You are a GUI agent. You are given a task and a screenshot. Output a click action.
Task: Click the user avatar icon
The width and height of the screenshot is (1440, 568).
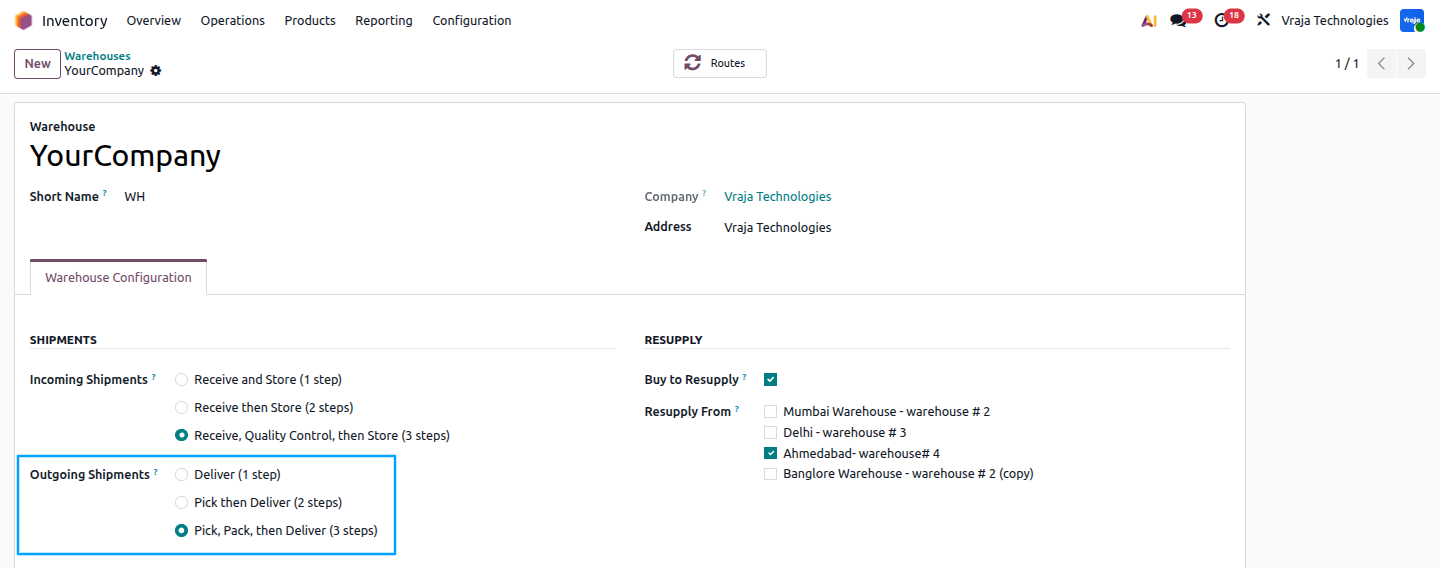(x=1412, y=20)
